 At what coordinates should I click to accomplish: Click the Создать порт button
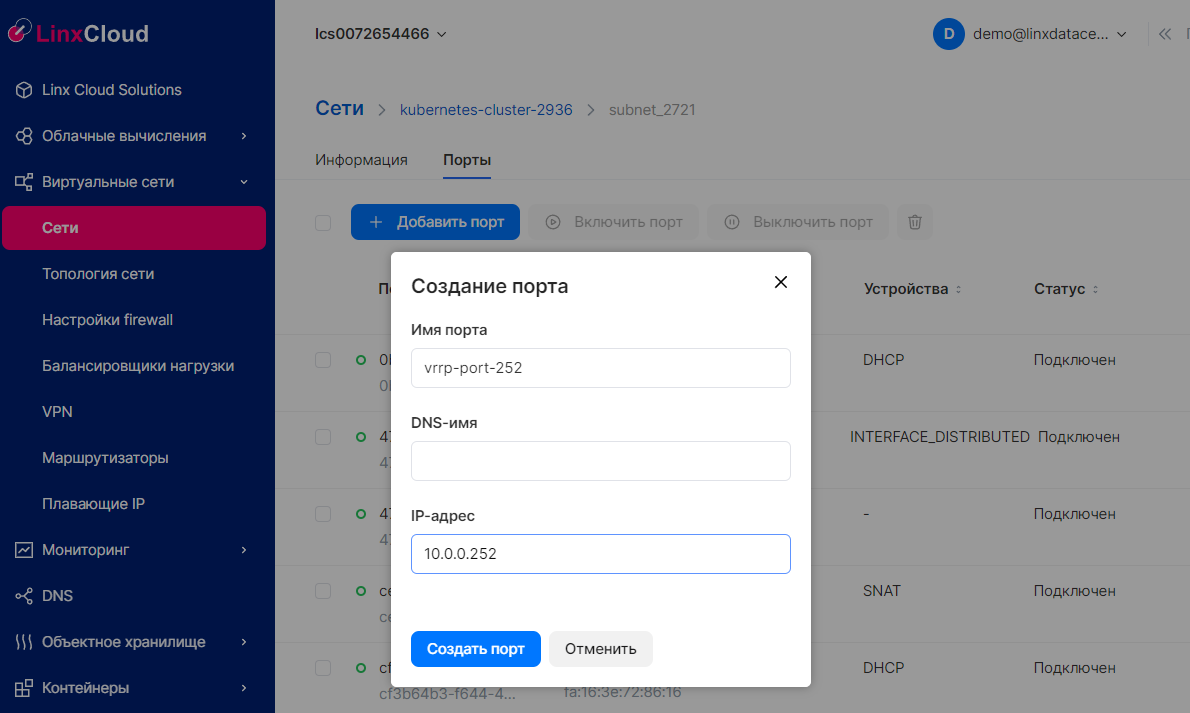[475, 649]
